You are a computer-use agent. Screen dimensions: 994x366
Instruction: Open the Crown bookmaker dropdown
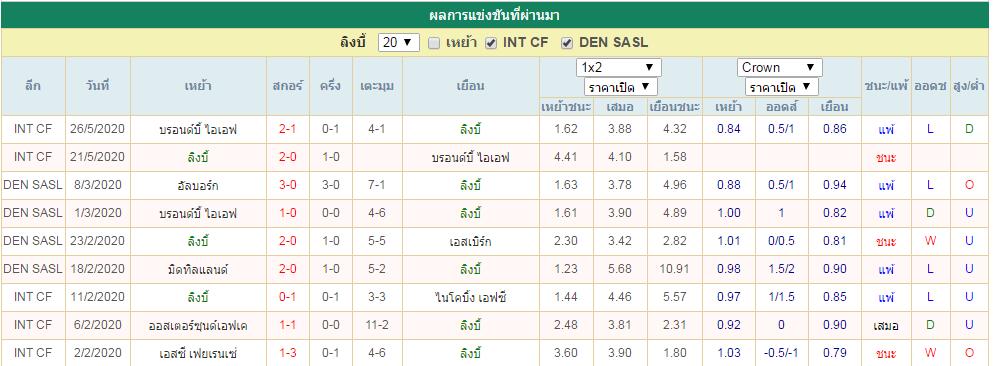click(780, 67)
